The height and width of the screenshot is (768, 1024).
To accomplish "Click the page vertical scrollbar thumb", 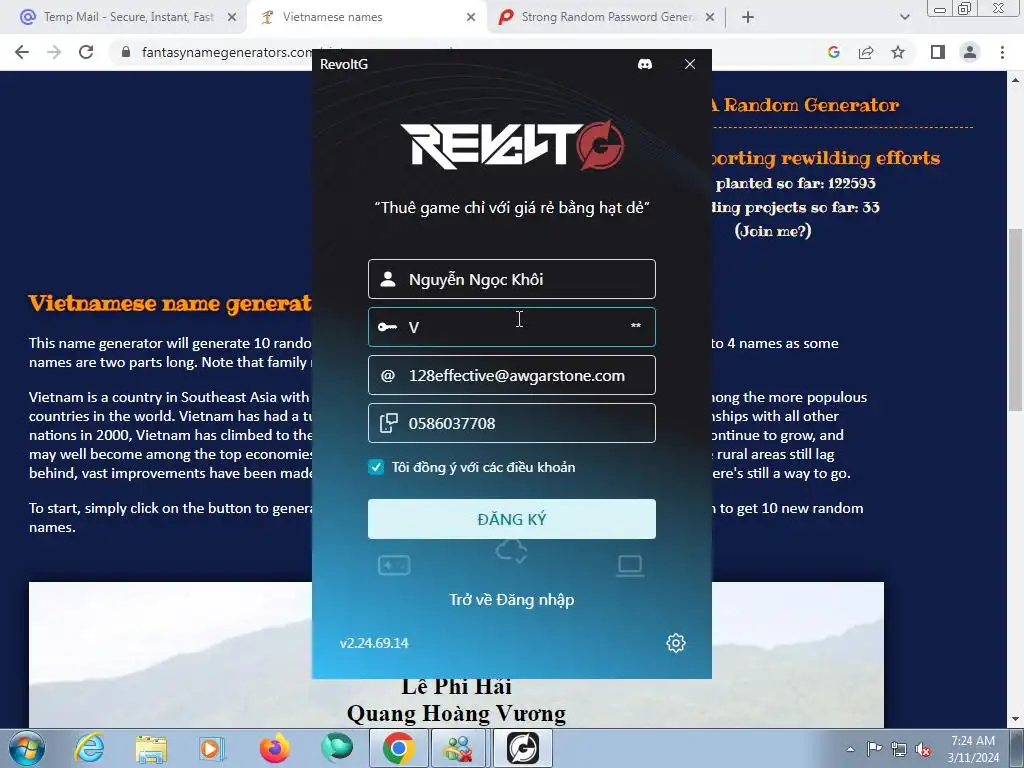I will pos(1015,320).
